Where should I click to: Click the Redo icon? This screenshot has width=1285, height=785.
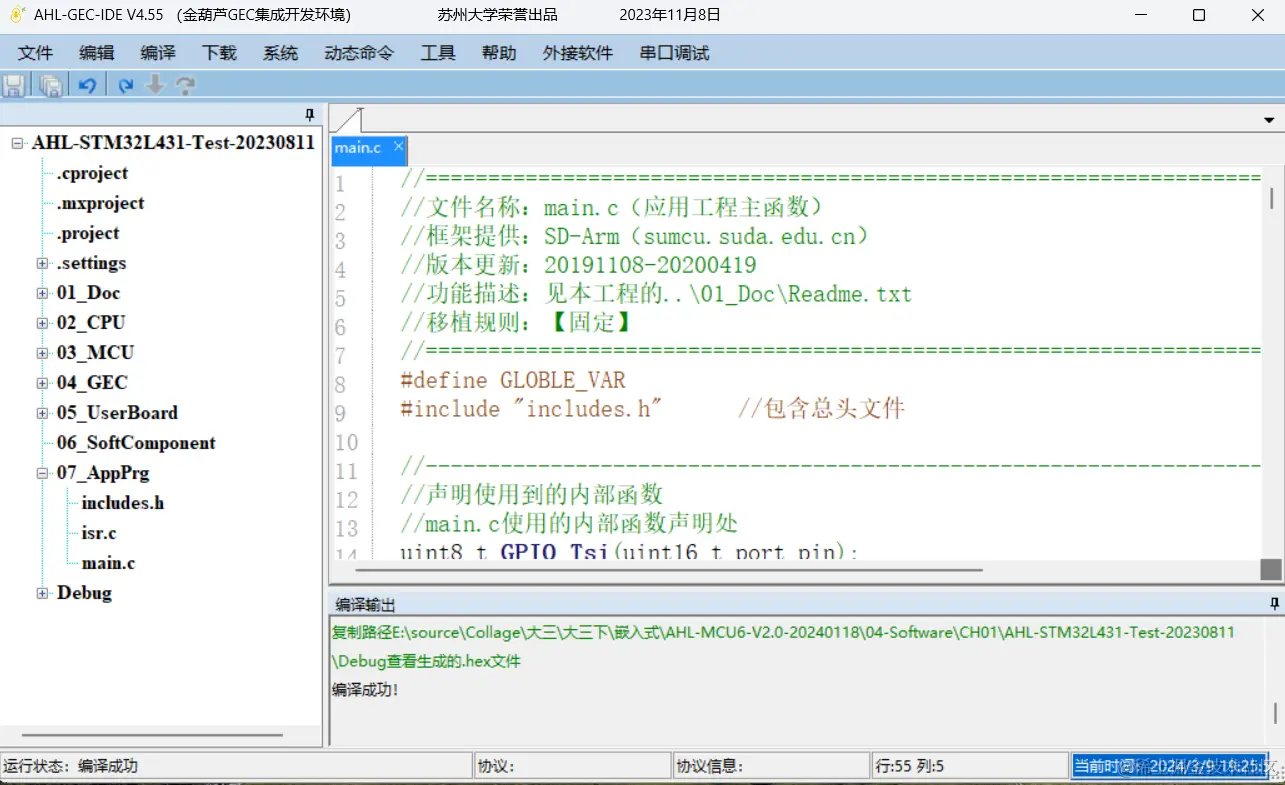click(124, 85)
